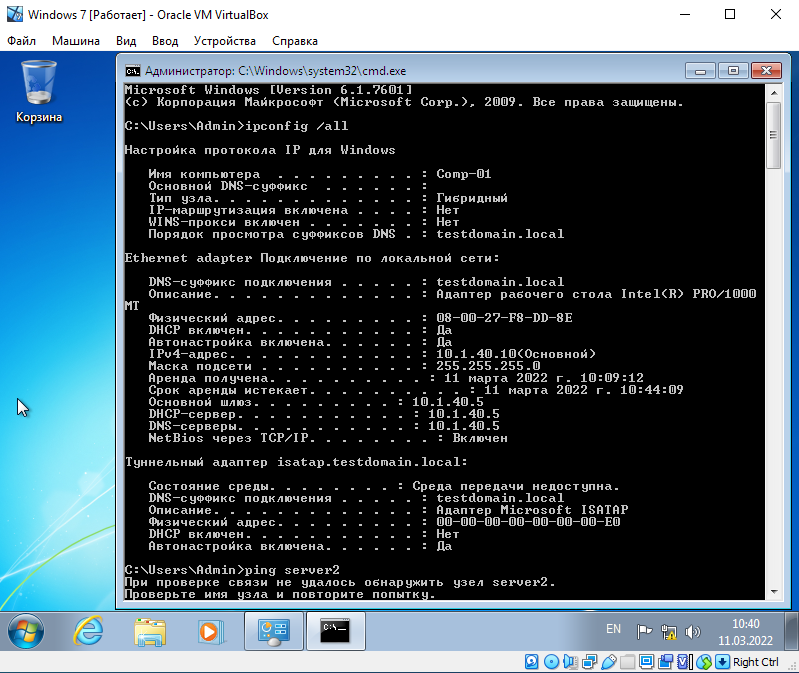Click cmd window scrollbar up arrow
Screen dimensions: 799x673
773,92
